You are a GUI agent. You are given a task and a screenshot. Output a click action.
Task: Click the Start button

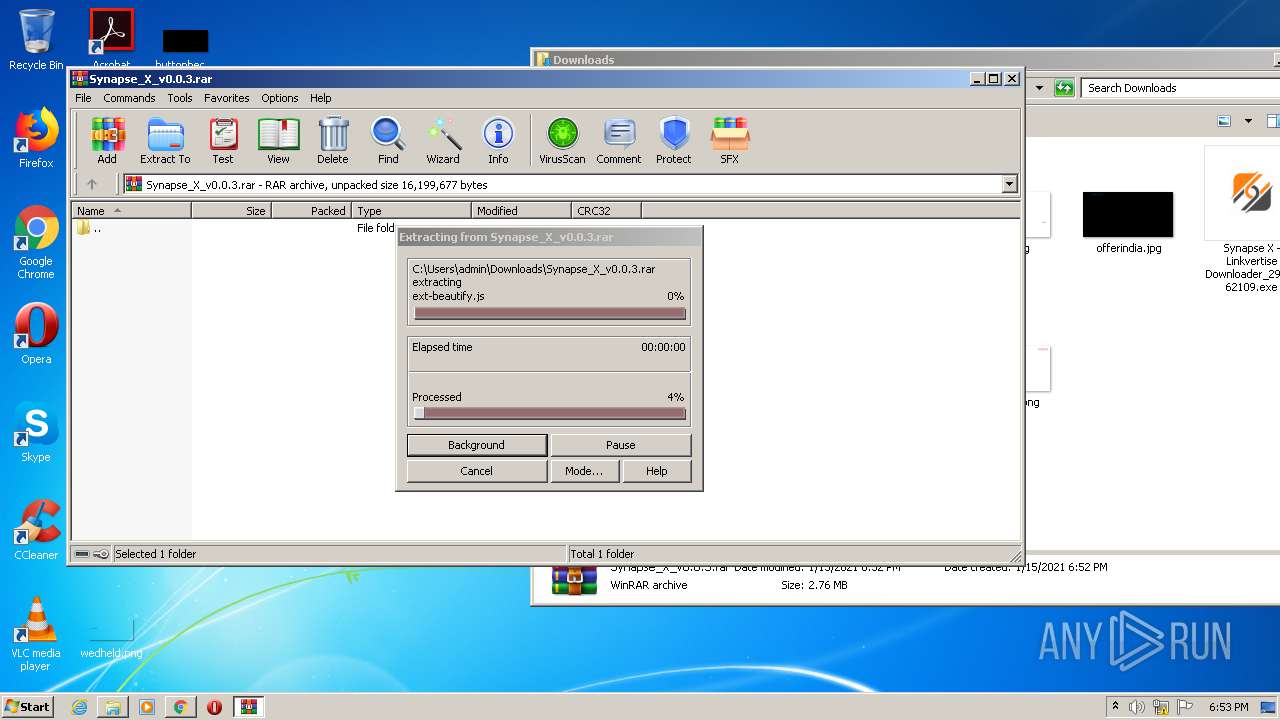pyautogui.click(x=28, y=707)
